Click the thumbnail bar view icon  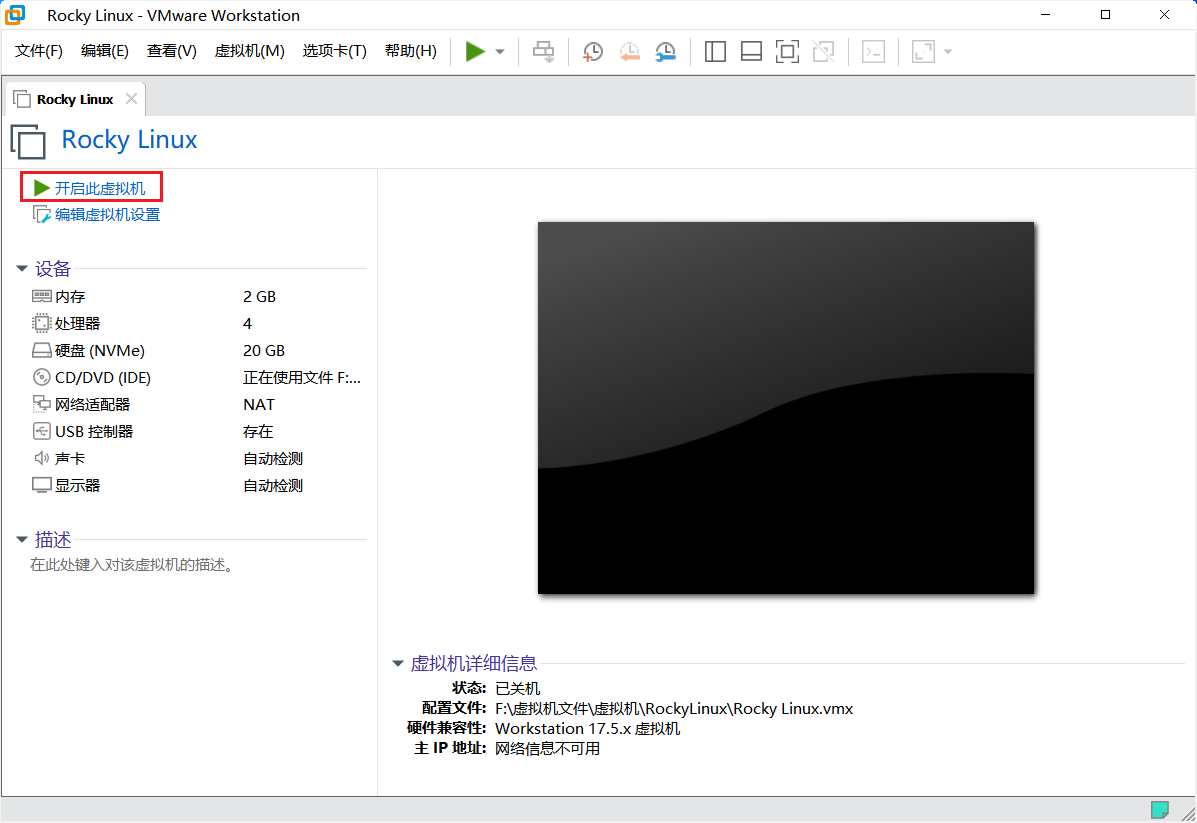pyautogui.click(x=751, y=51)
